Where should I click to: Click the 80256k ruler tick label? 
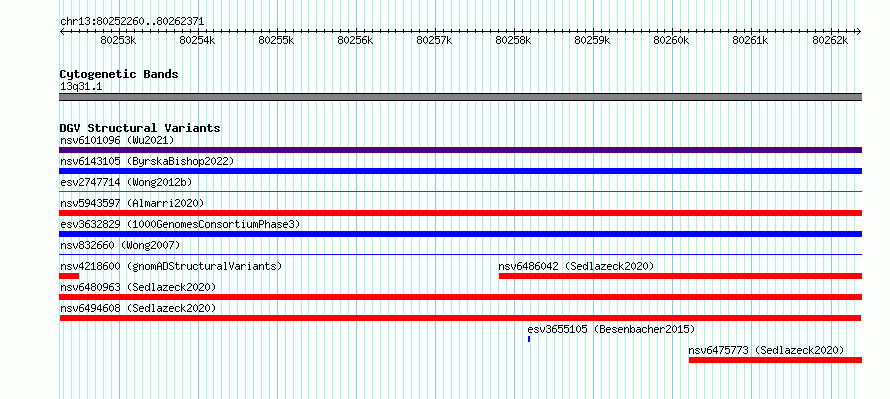pos(355,40)
